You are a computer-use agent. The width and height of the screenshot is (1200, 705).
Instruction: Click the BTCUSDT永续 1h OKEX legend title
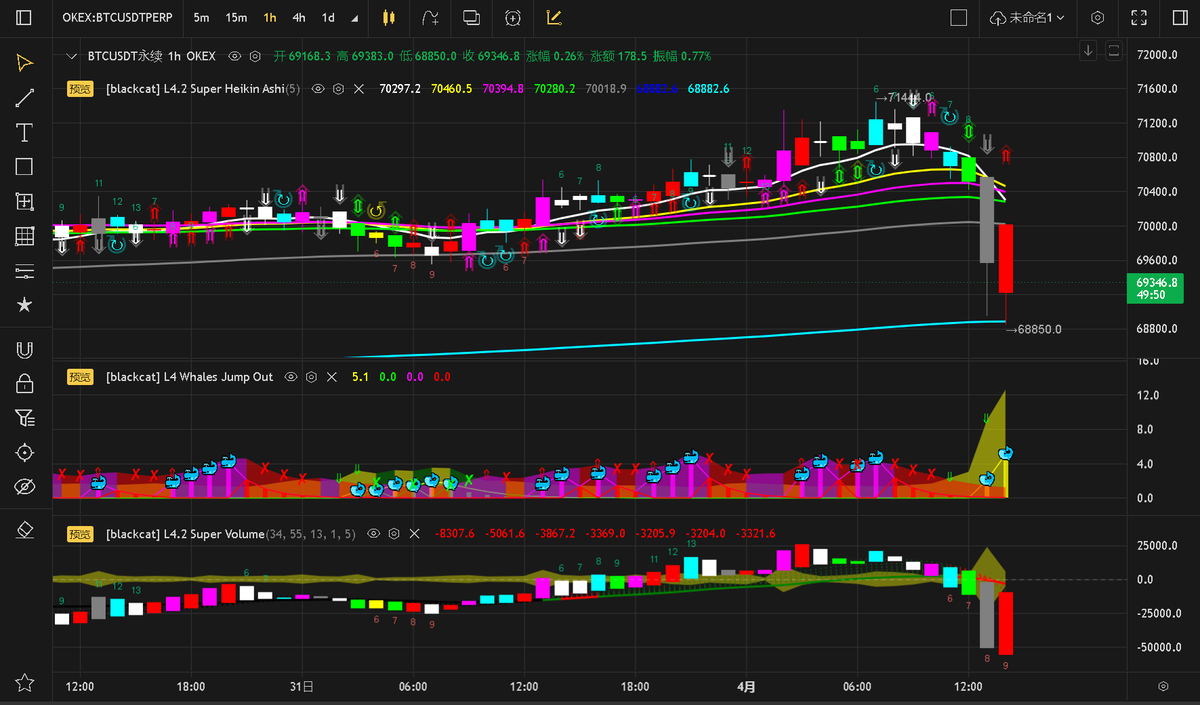[152, 57]
